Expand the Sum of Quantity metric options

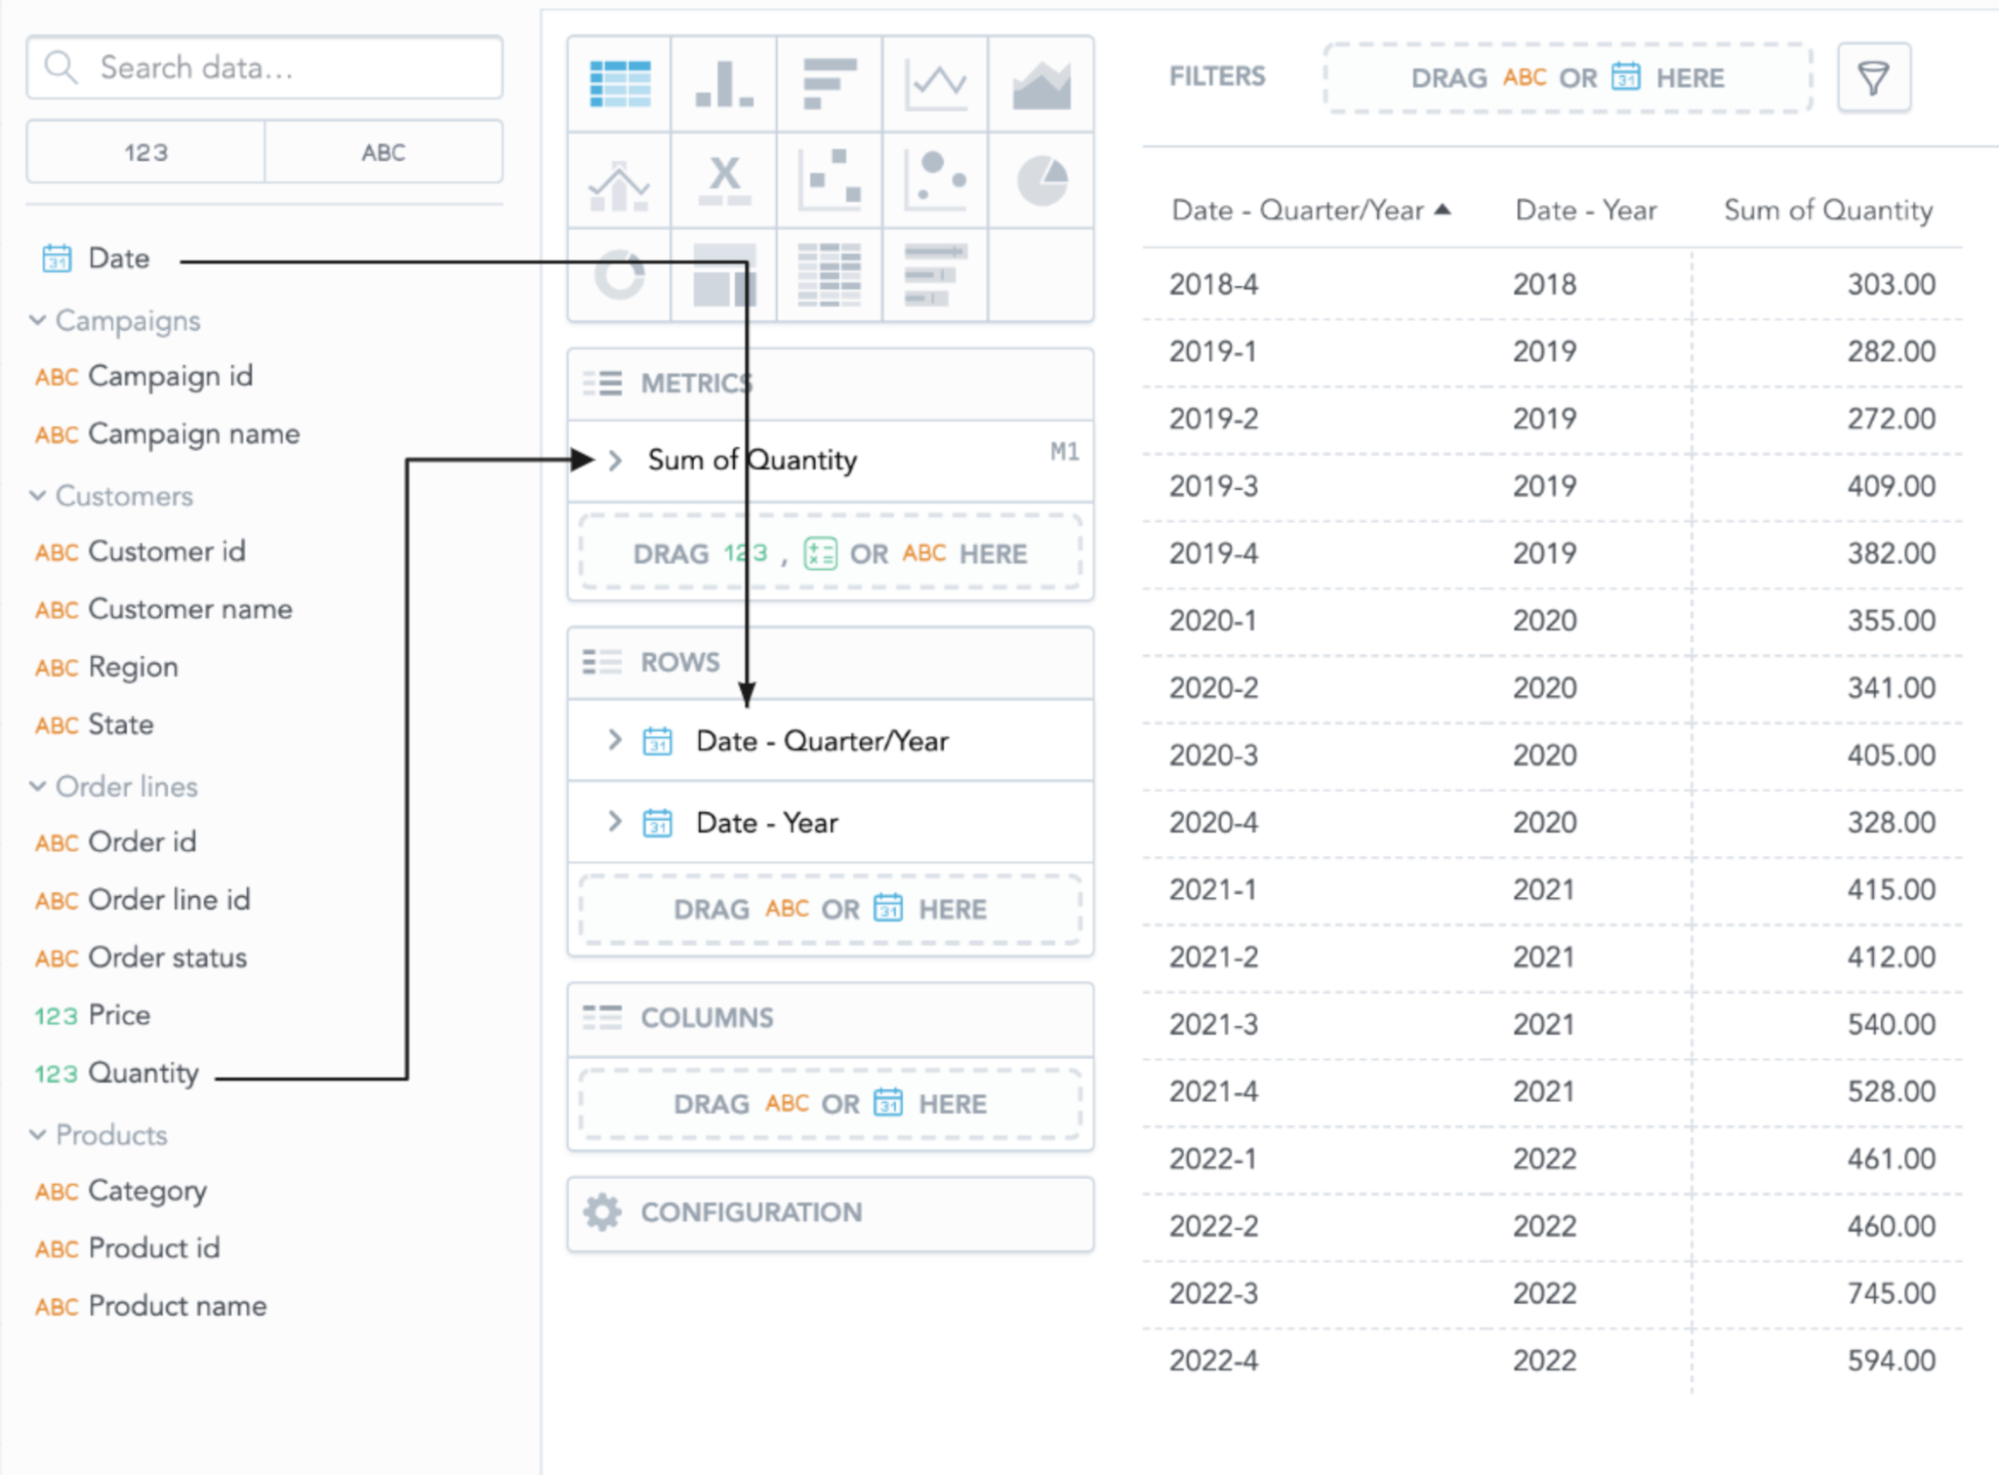pyautogui.click(x=614, y=460)
